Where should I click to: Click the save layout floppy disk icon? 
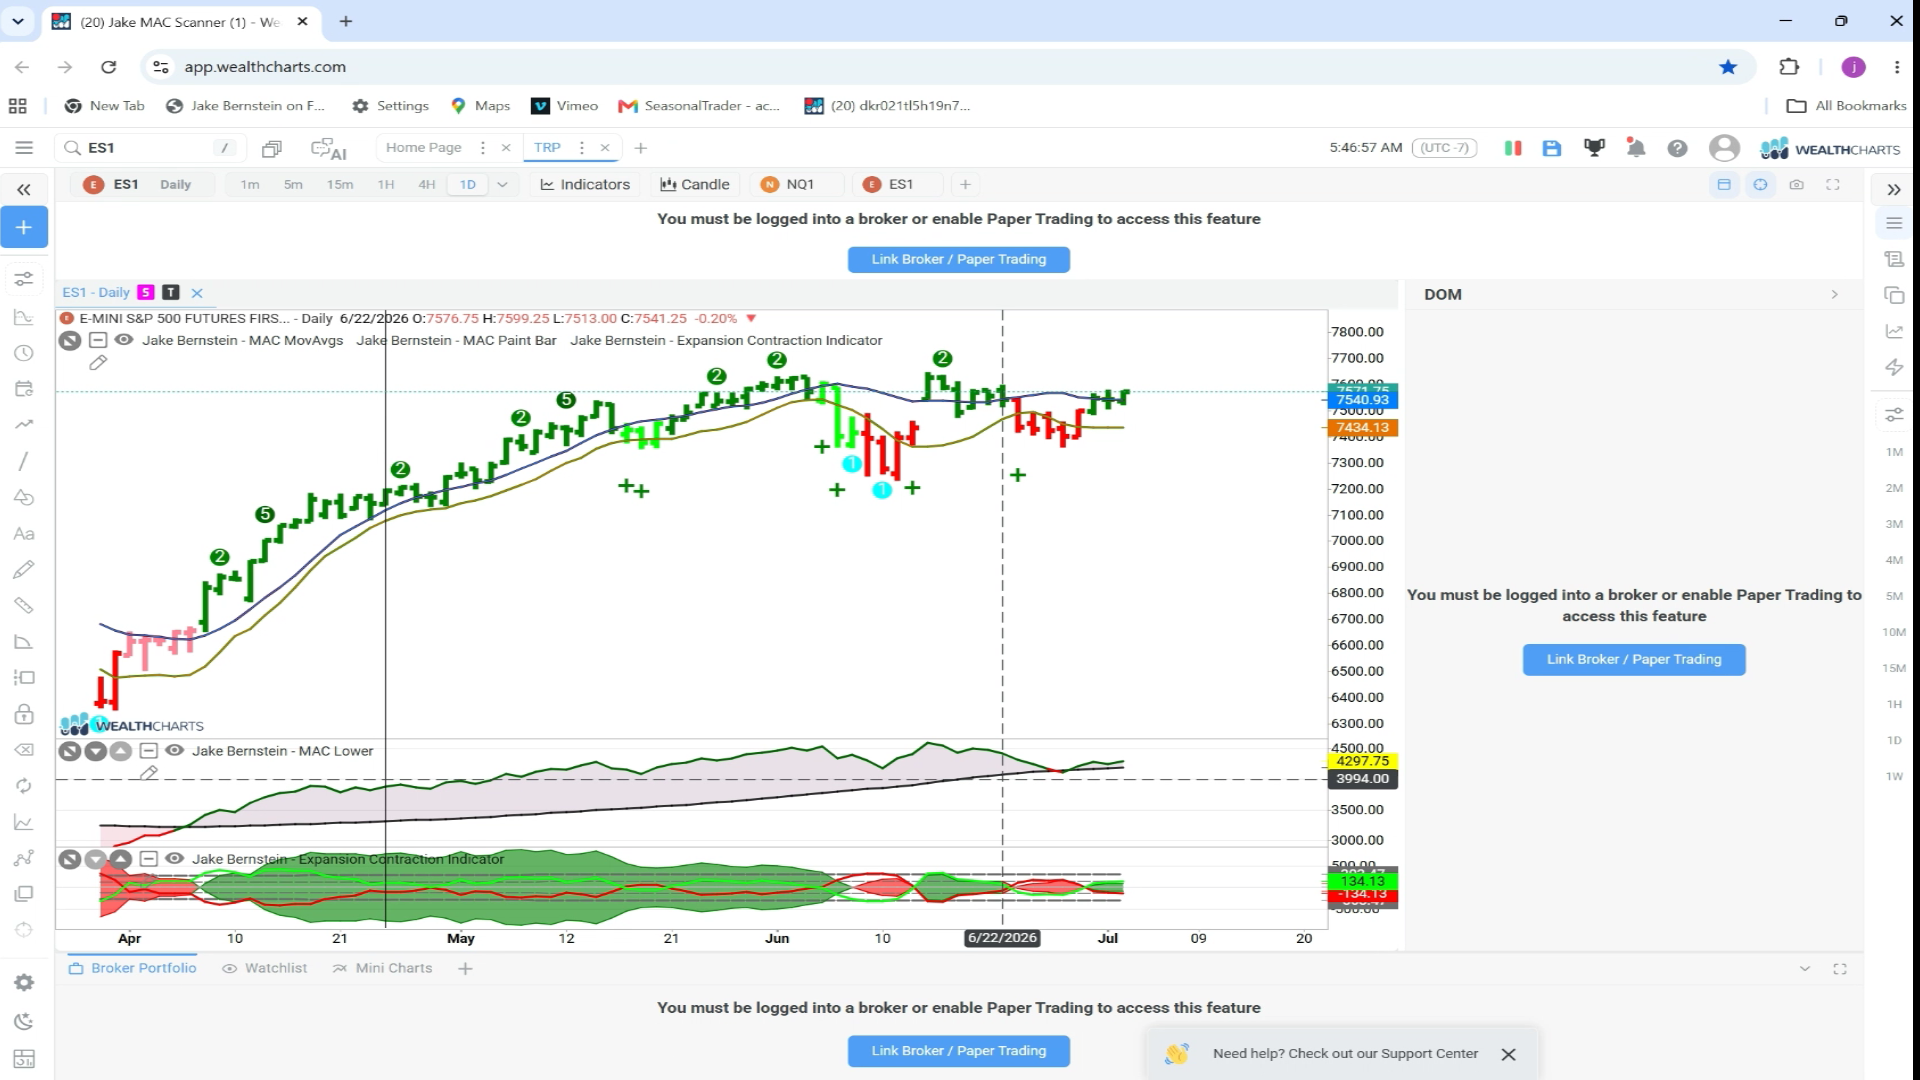coord(1551,148)
